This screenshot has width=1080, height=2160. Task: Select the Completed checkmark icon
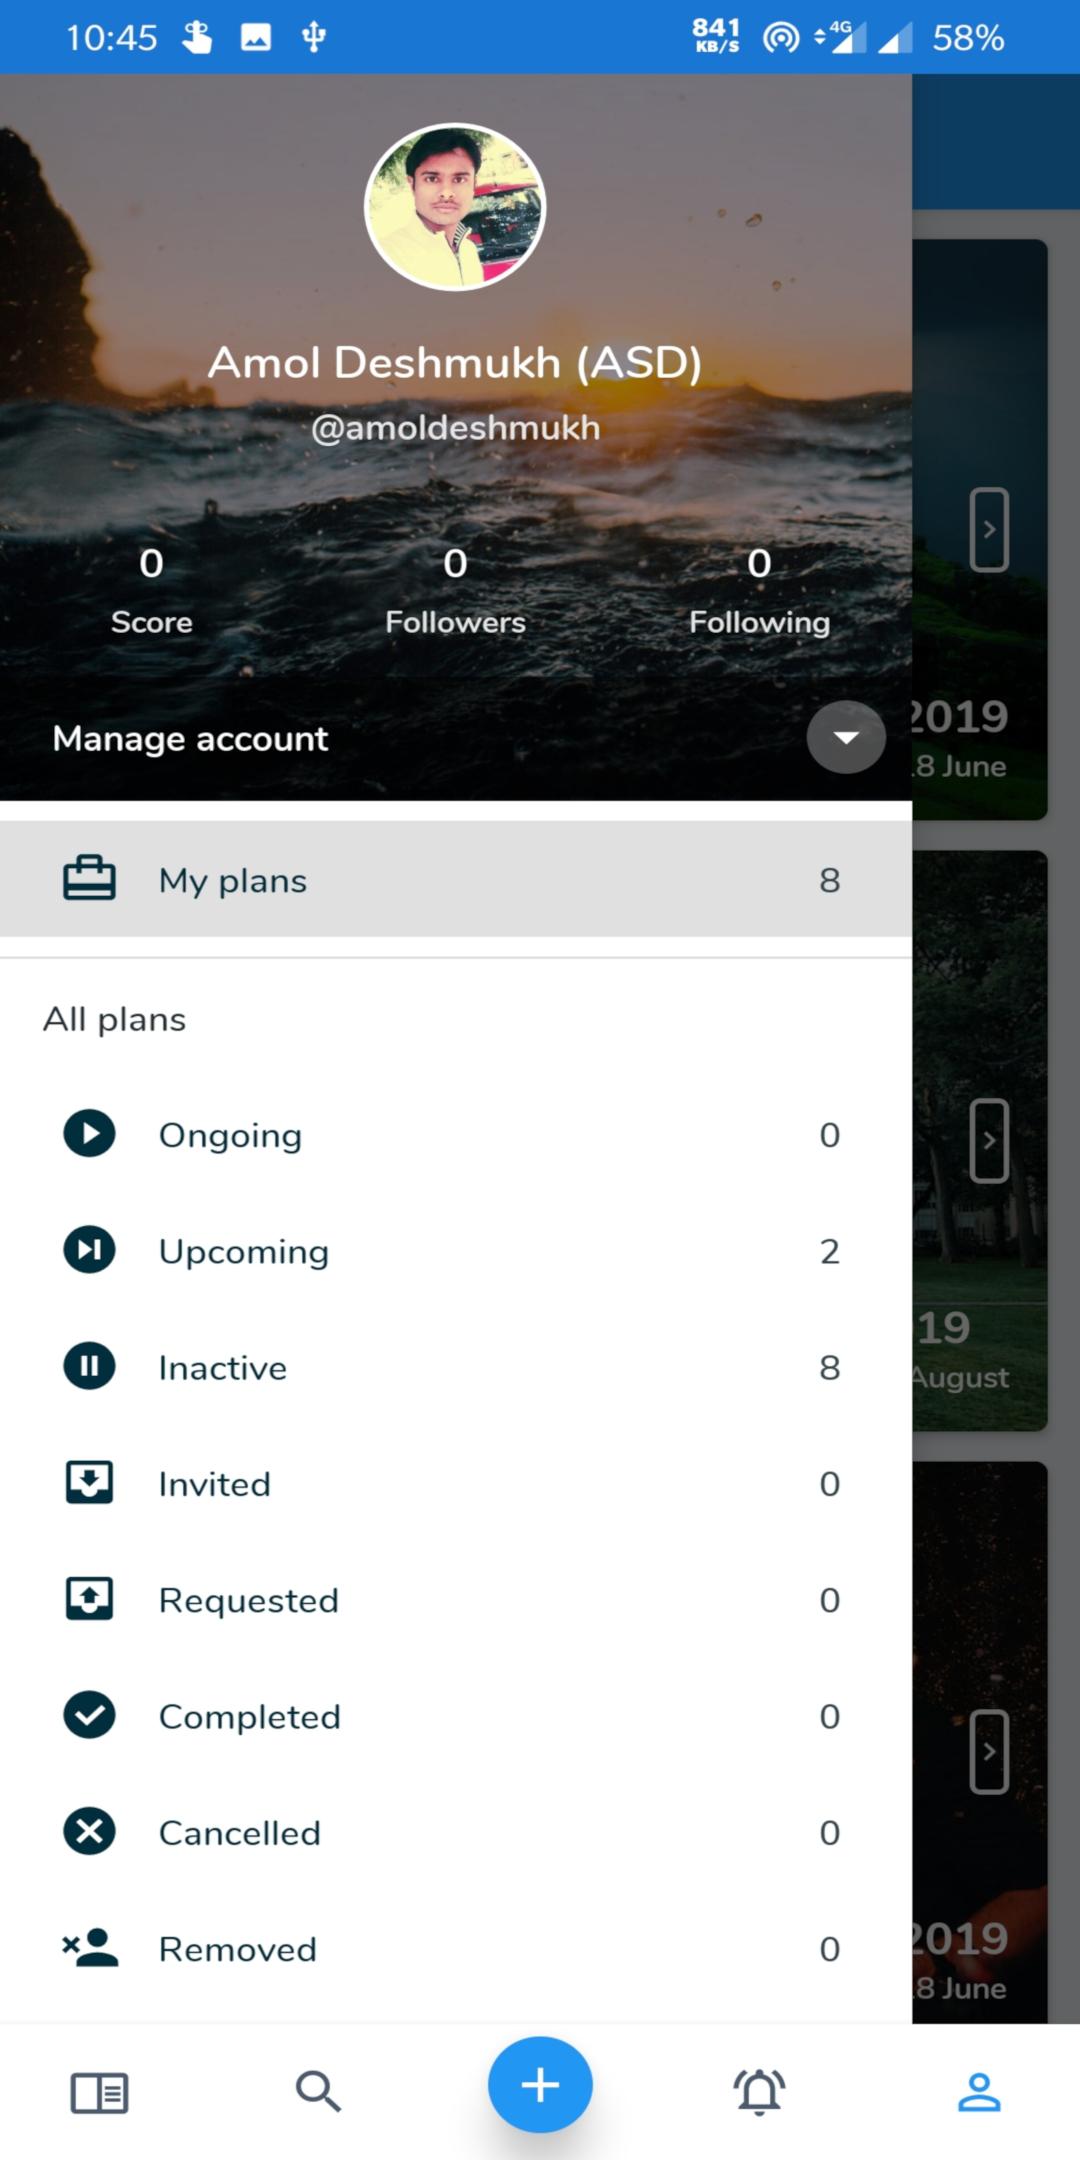coord(89,1715)
